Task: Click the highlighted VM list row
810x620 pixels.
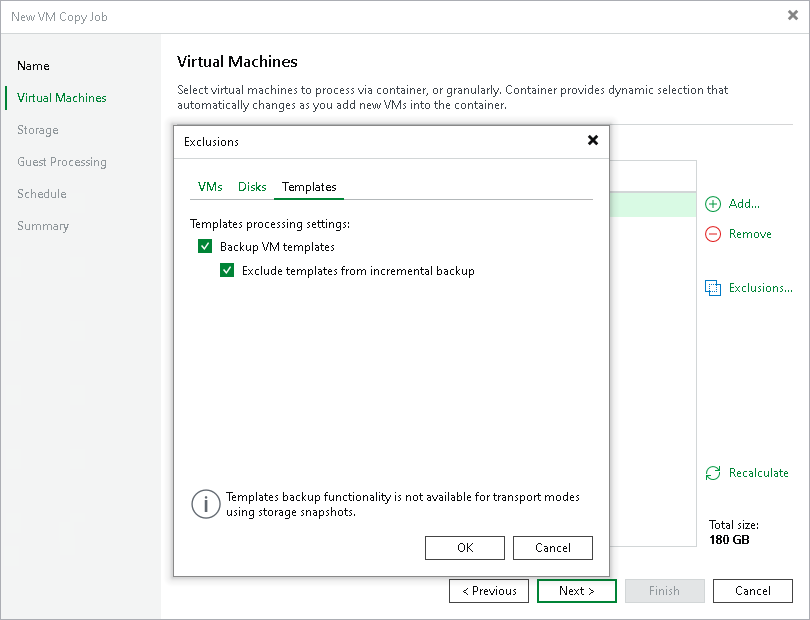Action: pos(653,205)
